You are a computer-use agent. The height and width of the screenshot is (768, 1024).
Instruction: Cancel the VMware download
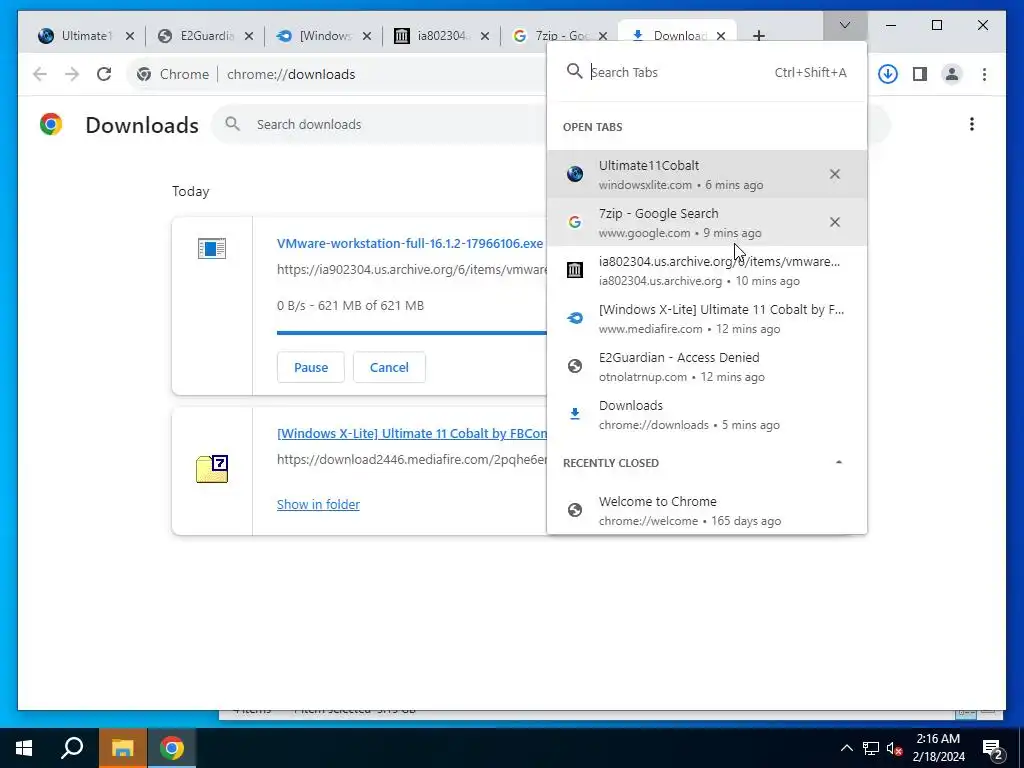coord(389,367)
